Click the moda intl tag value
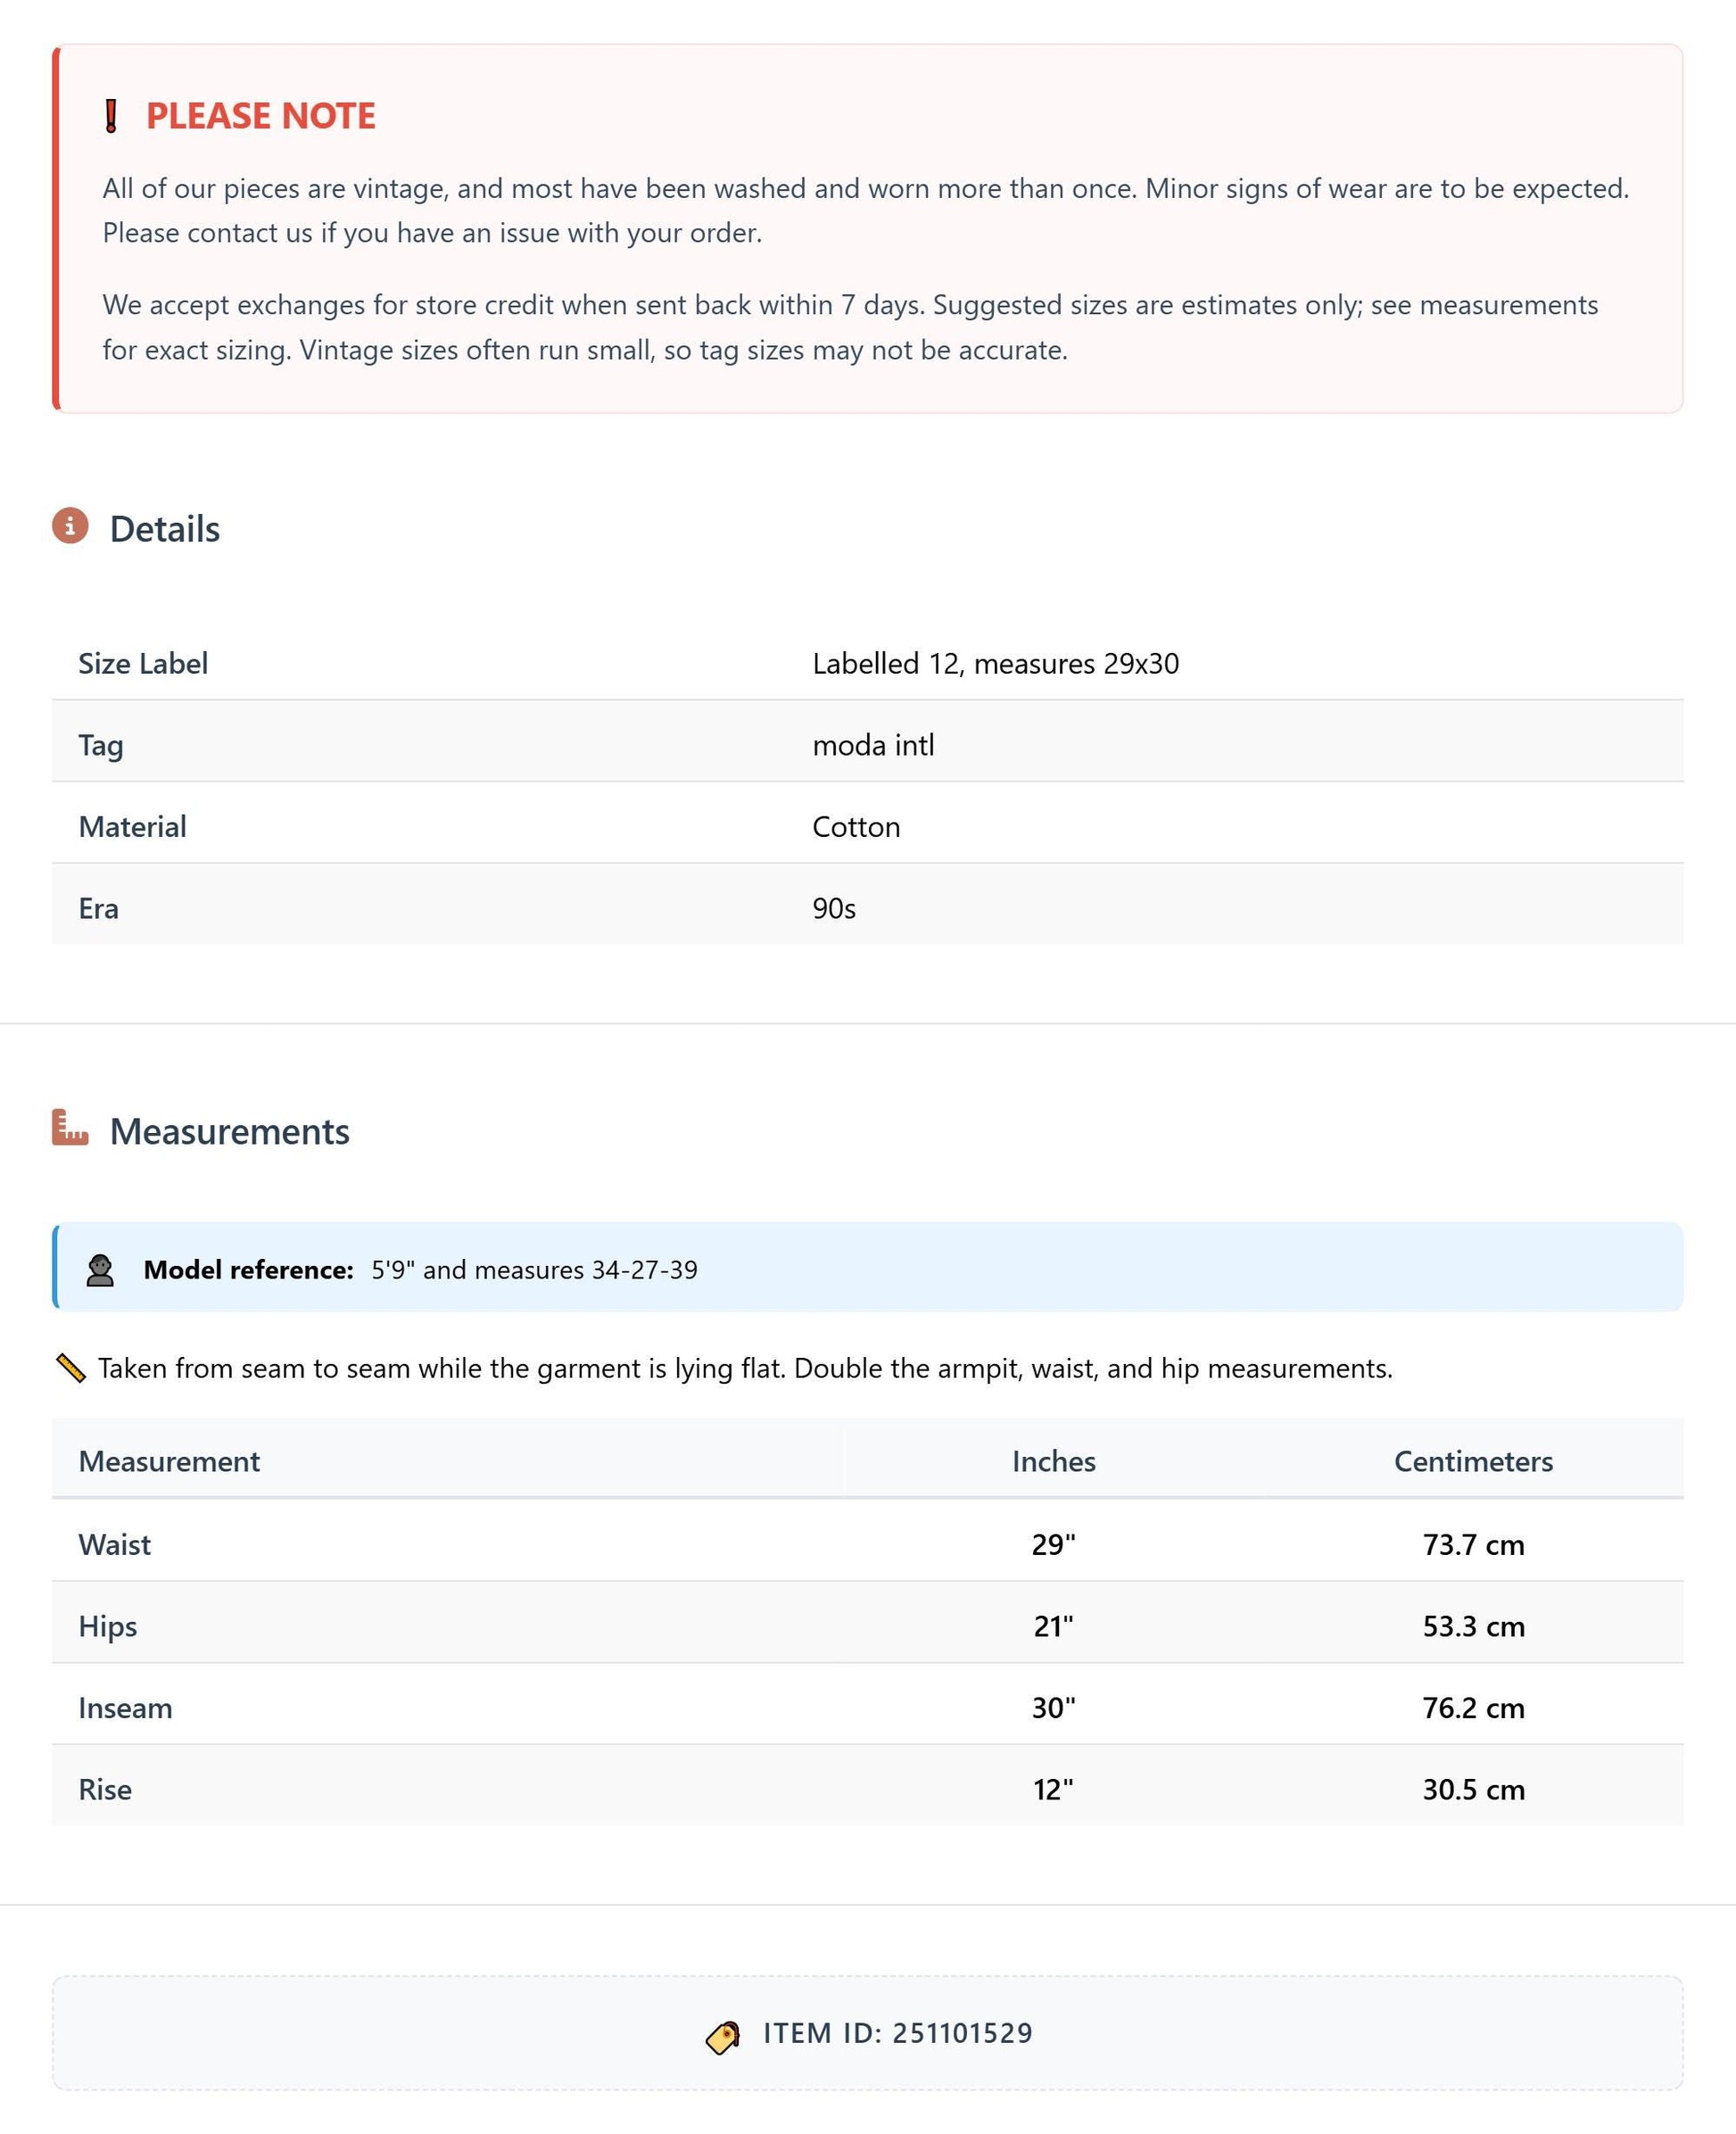Viewport: 1736px width, 2134px height. [873, 745]
